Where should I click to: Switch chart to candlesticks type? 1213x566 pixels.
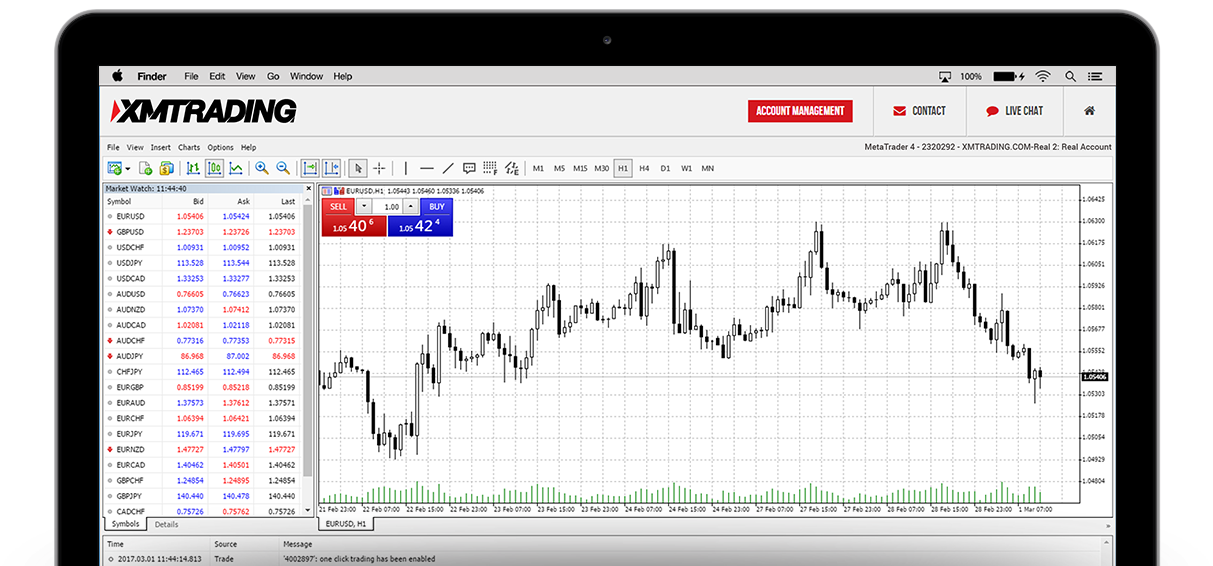pyautogui.click(x=214, y=168)
